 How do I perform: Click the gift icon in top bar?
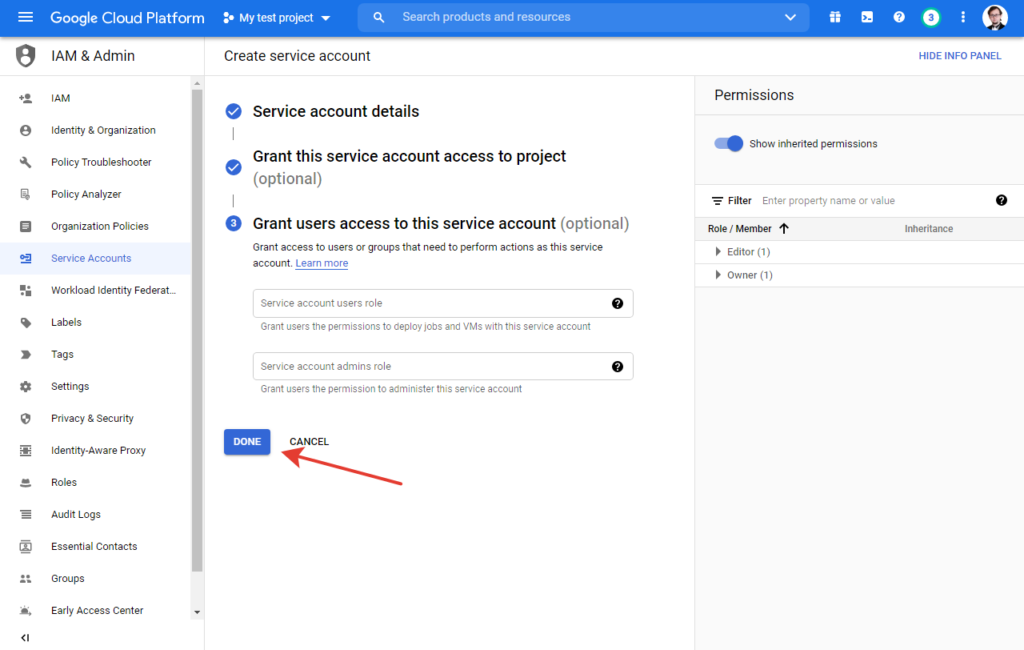835,17
